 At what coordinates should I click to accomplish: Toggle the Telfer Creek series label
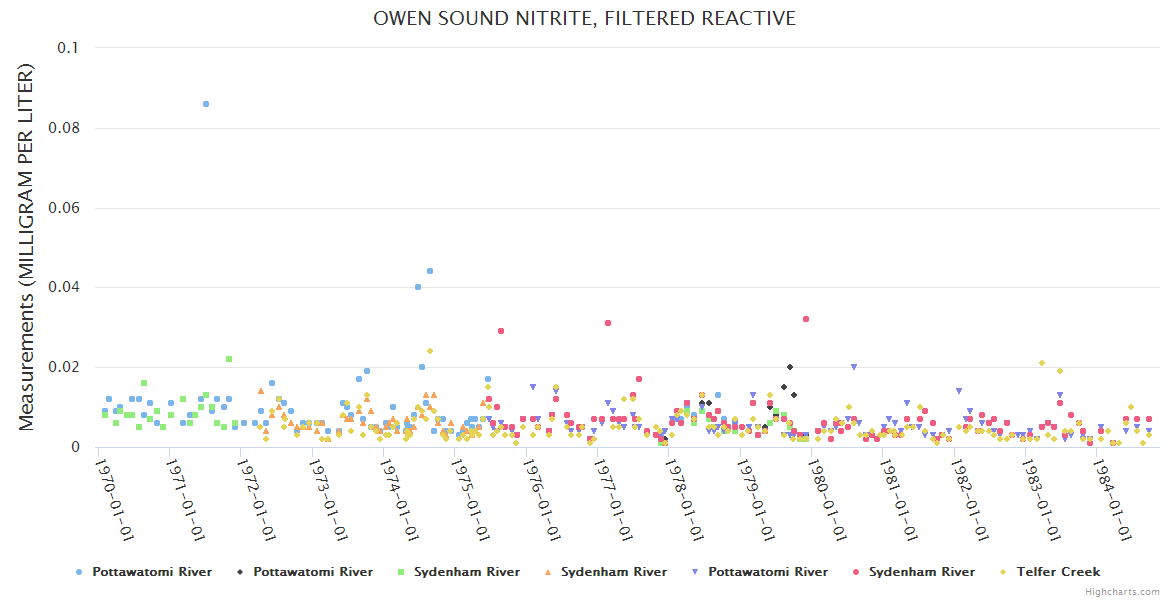click(1058, 572)
